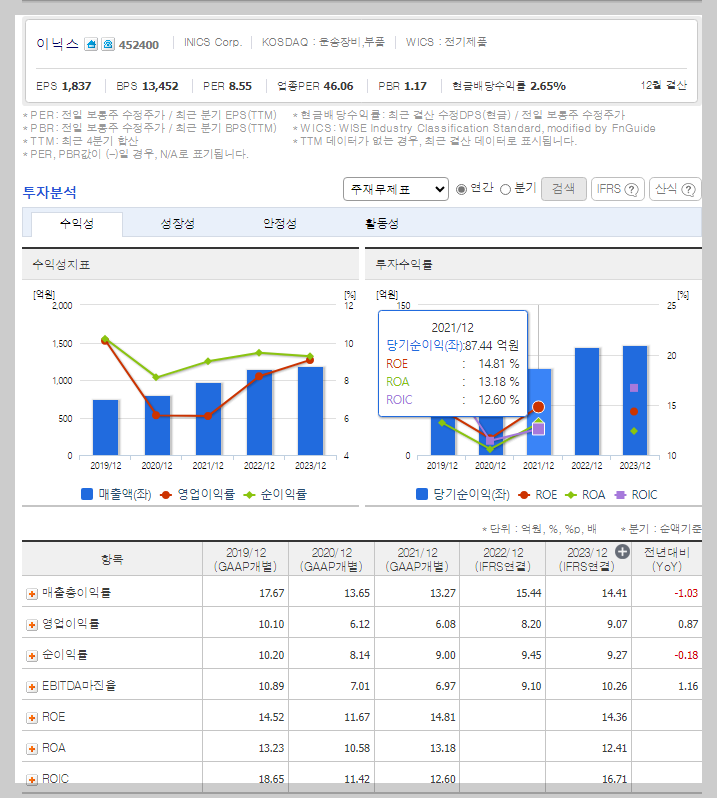Click the -1.03 YoY value for 매출총이익률
The image size is (717, 798).
click(x=686, y=593)
